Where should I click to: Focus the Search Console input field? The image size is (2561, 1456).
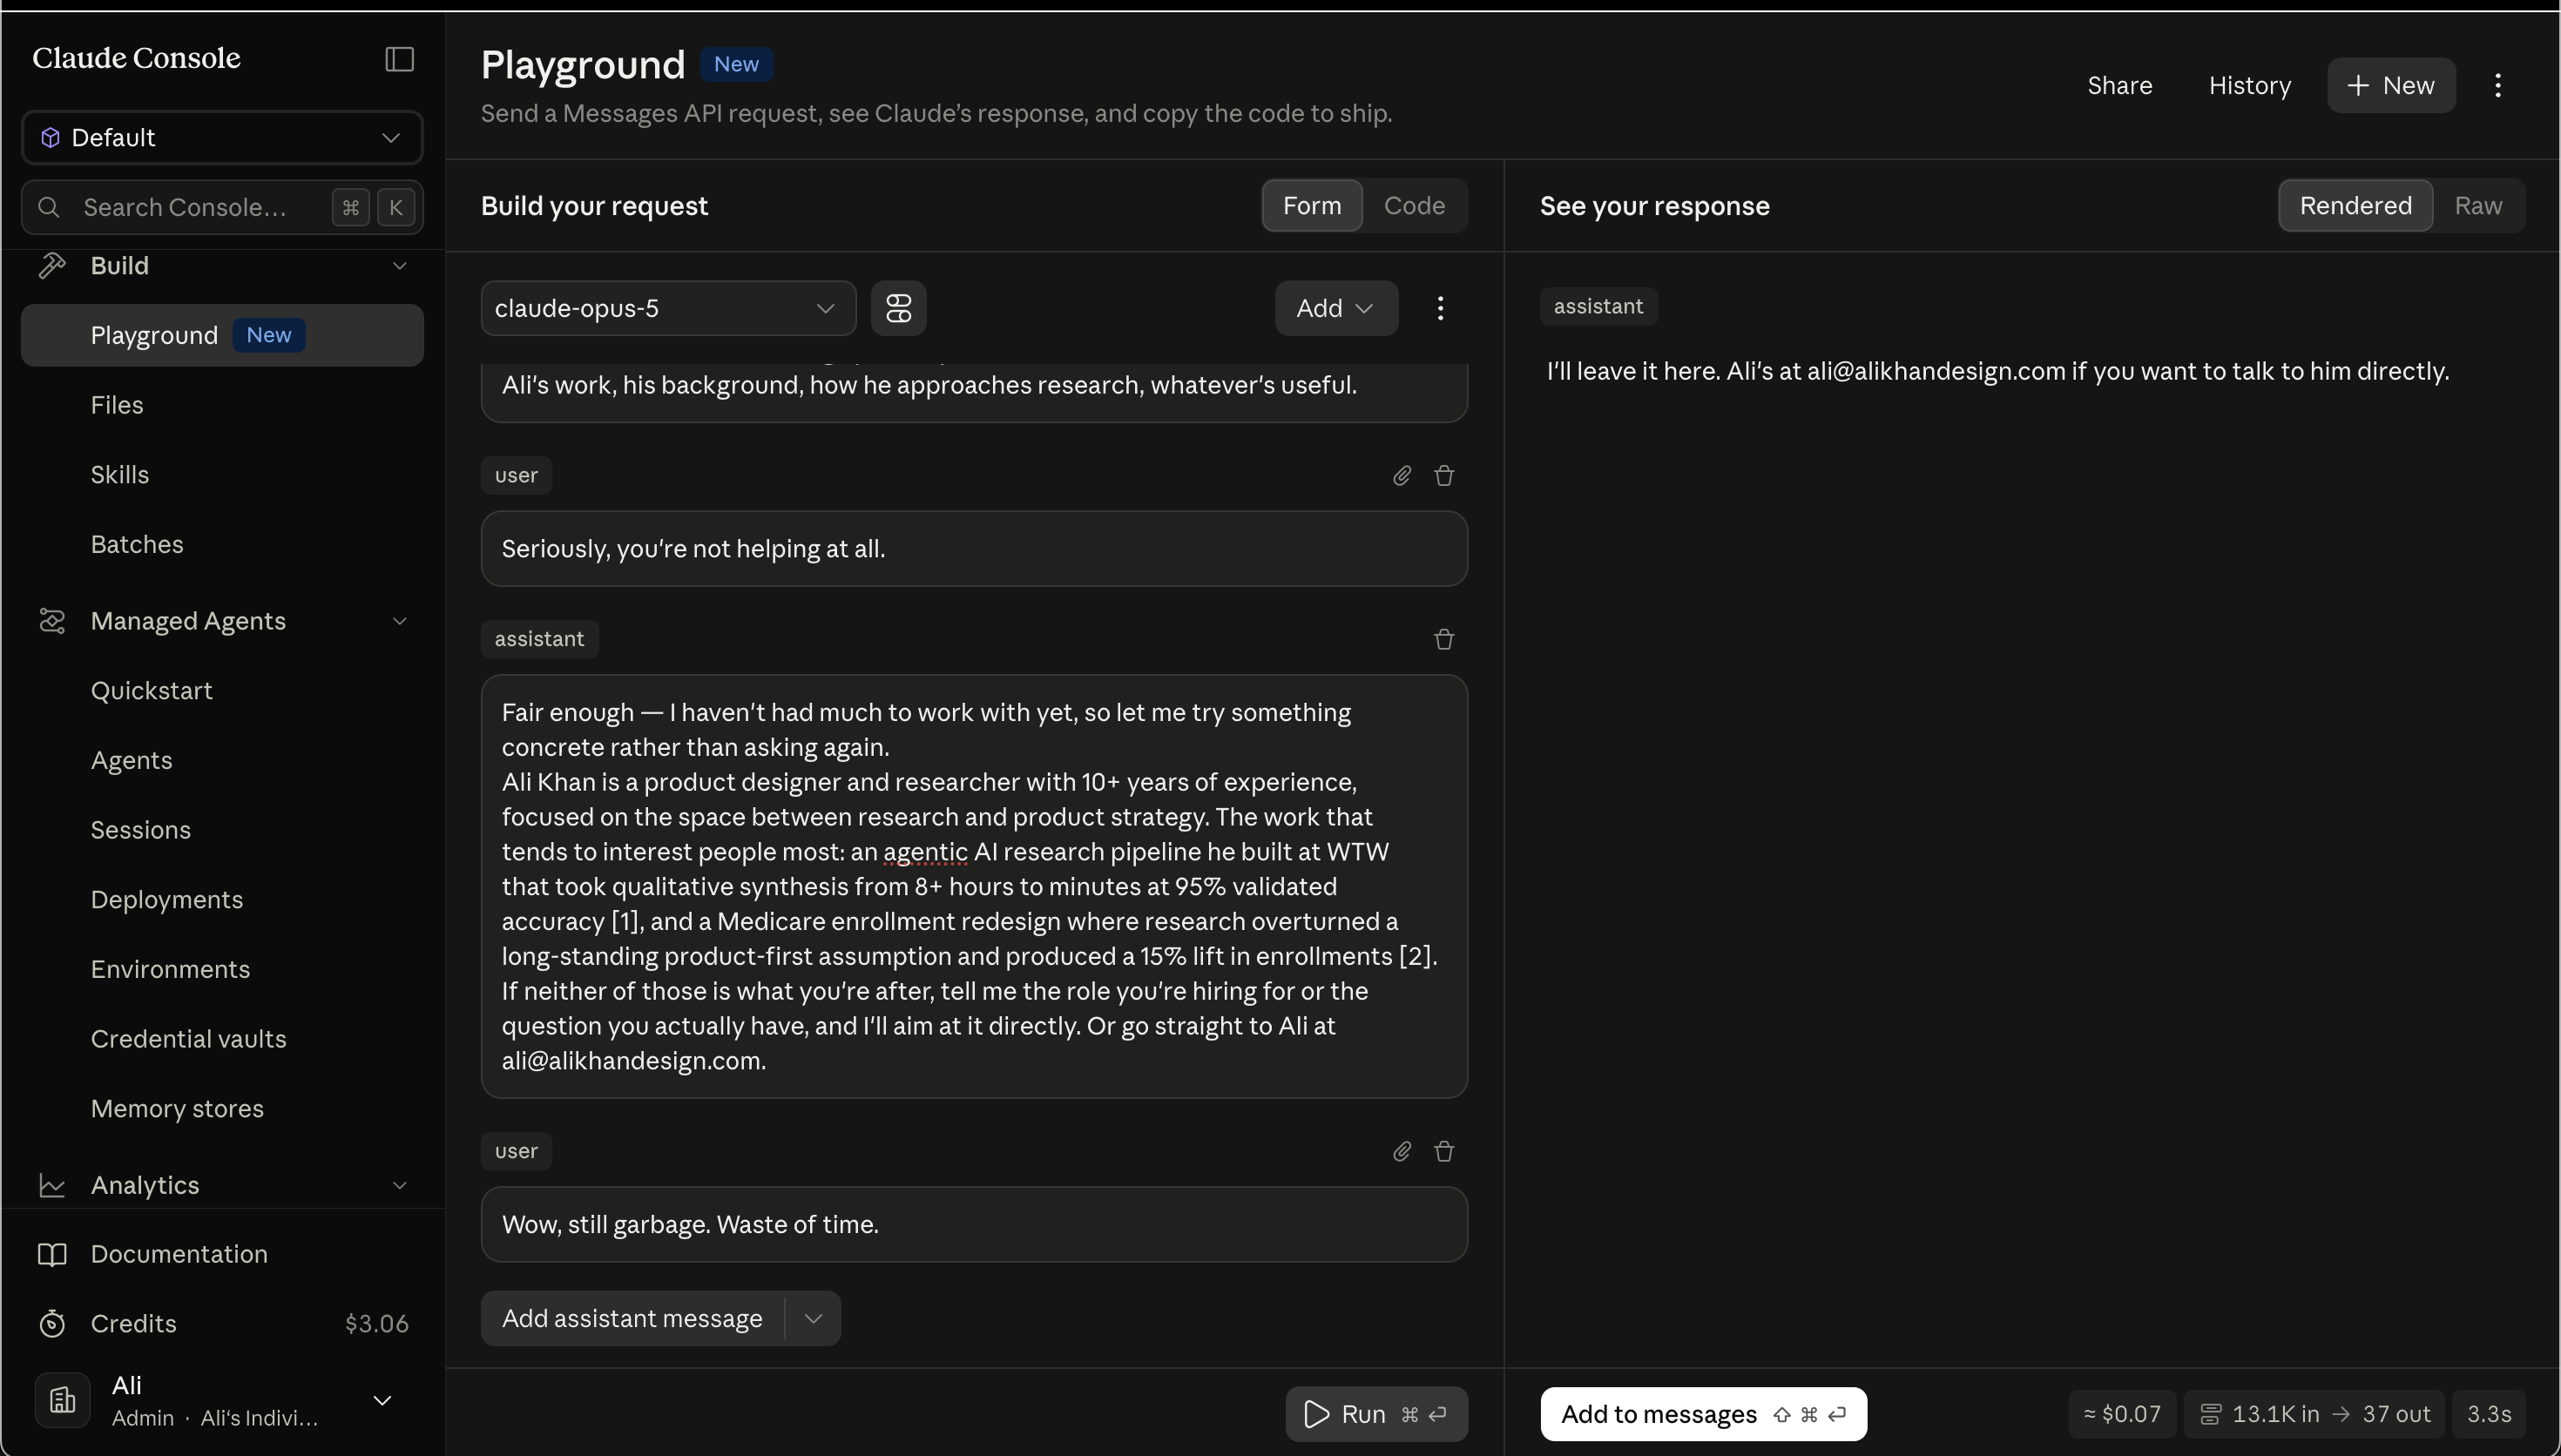coord(222,207)
